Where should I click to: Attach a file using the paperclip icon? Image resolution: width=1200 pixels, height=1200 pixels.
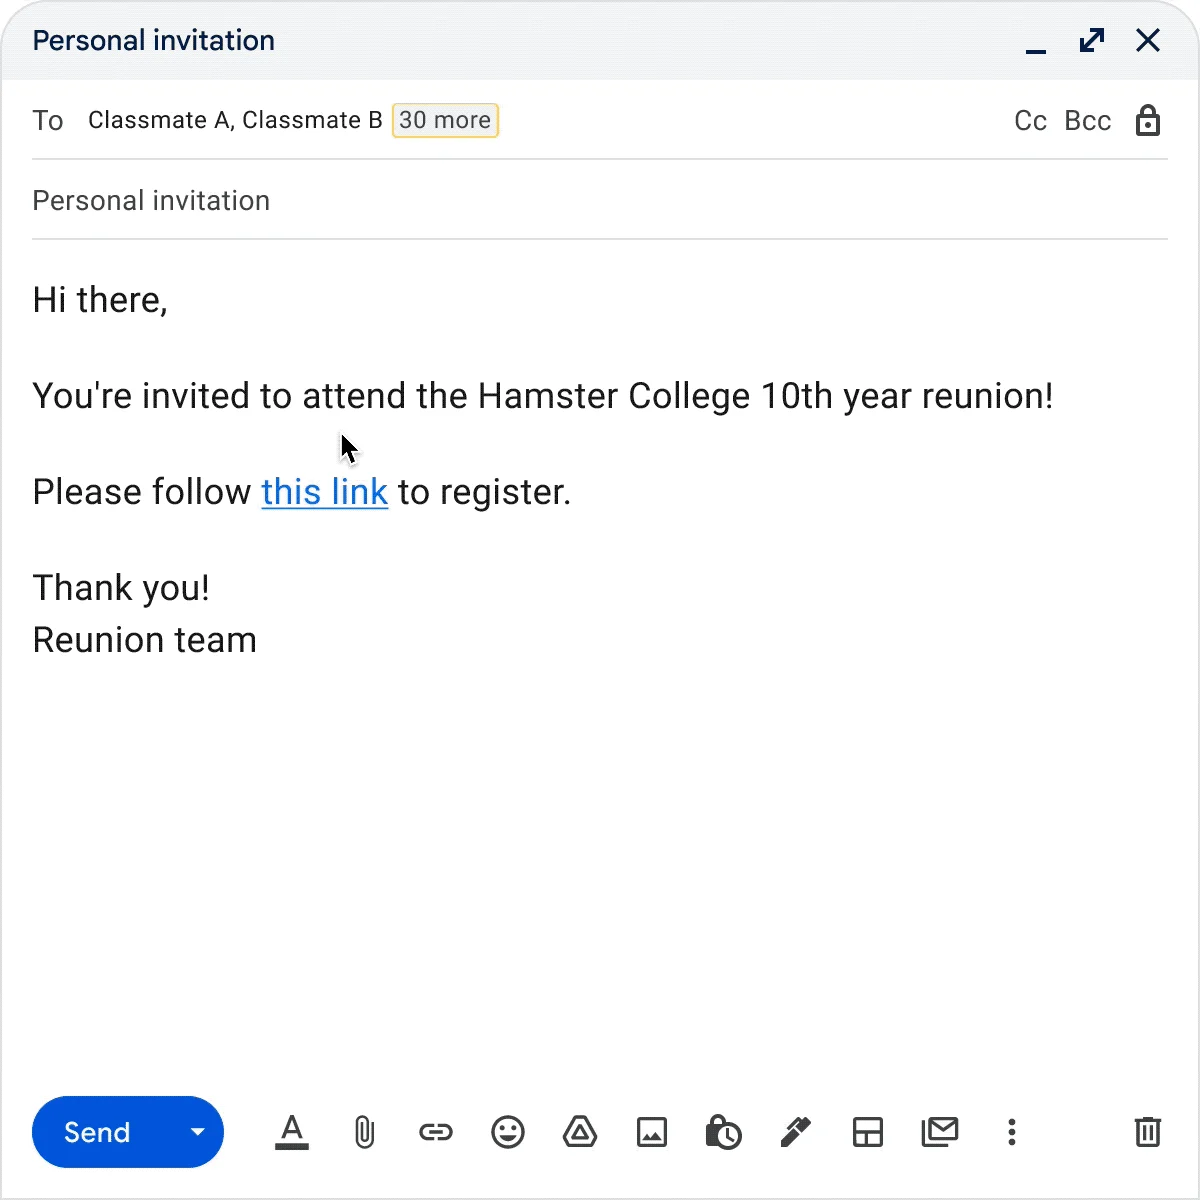click(364, 1132)
